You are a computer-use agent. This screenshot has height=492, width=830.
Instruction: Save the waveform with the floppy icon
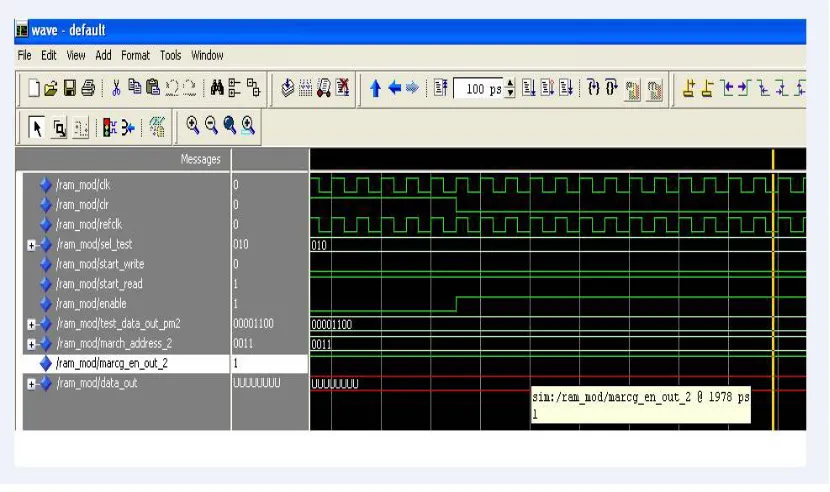click(x=69, y=88)
